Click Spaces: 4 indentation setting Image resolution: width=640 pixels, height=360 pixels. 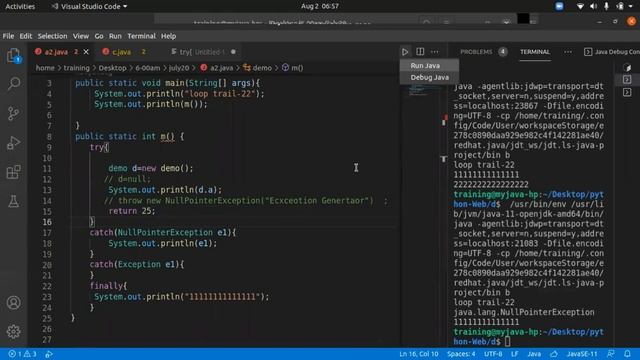[461, 354]
